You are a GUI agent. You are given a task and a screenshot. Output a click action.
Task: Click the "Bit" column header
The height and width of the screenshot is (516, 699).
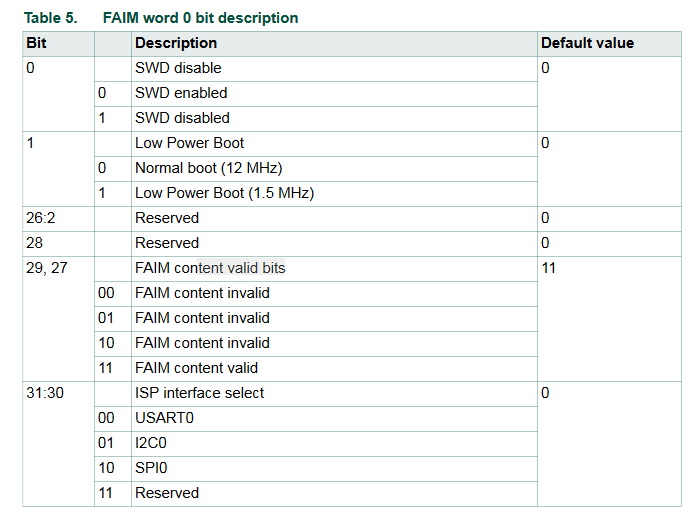36,43
